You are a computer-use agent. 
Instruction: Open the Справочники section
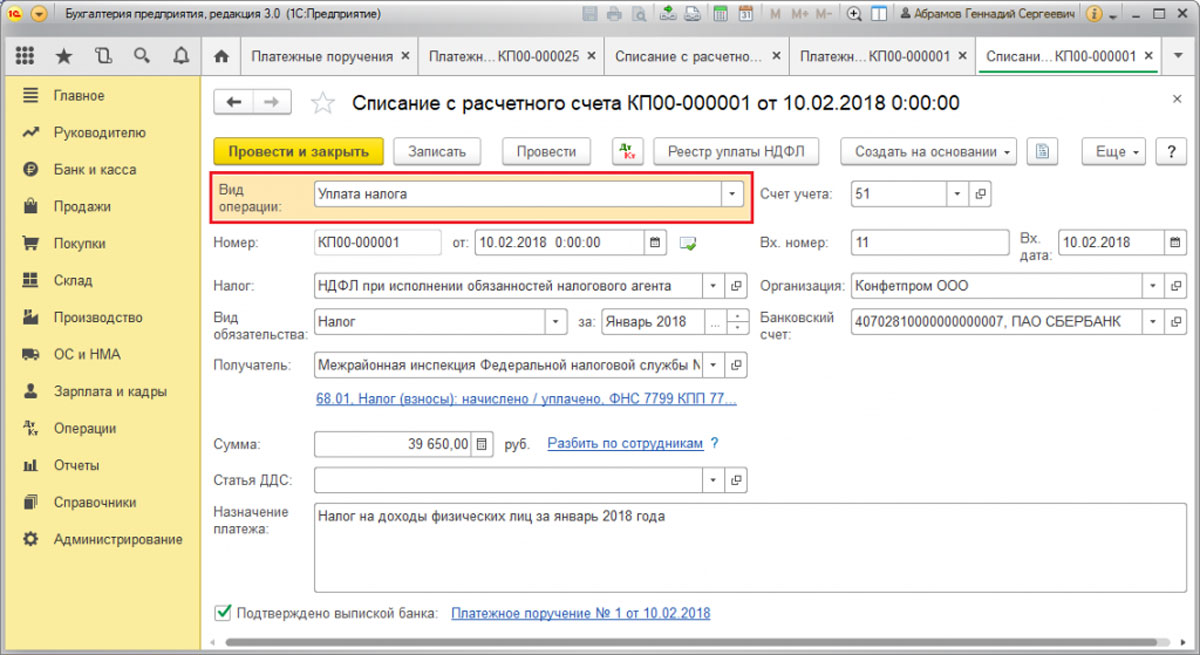(x=95, y=503)
